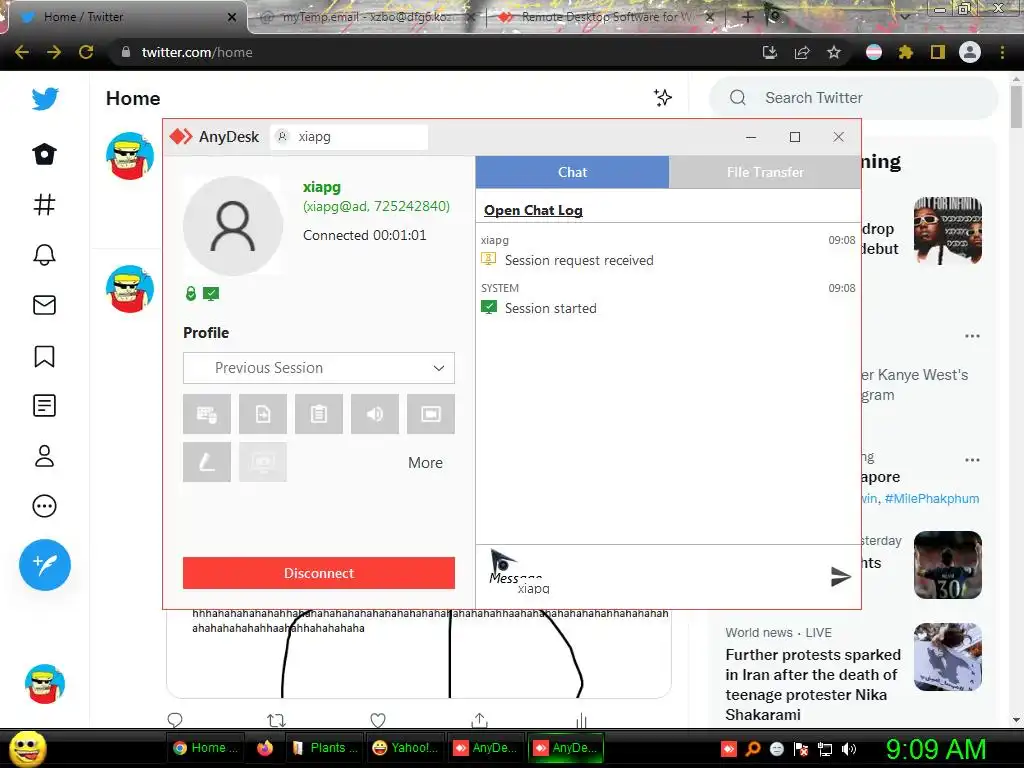
Task: Click More permissions in AnyDesk
Action: click(x=425, y=462)
